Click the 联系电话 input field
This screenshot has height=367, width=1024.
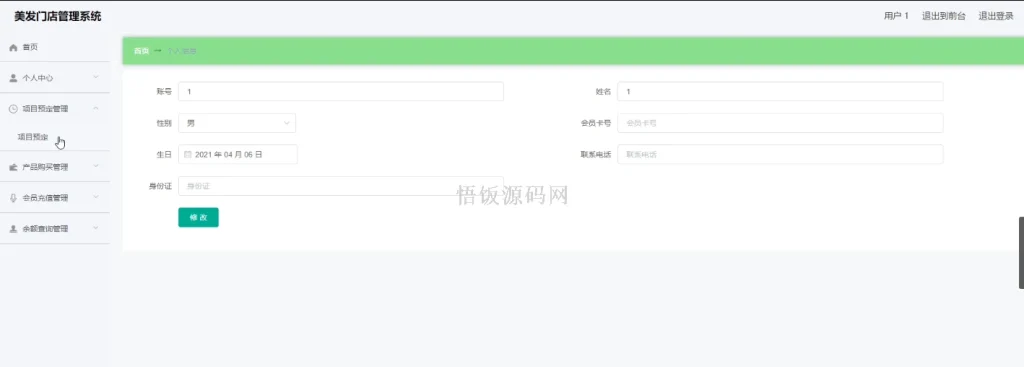click(780, 154)
